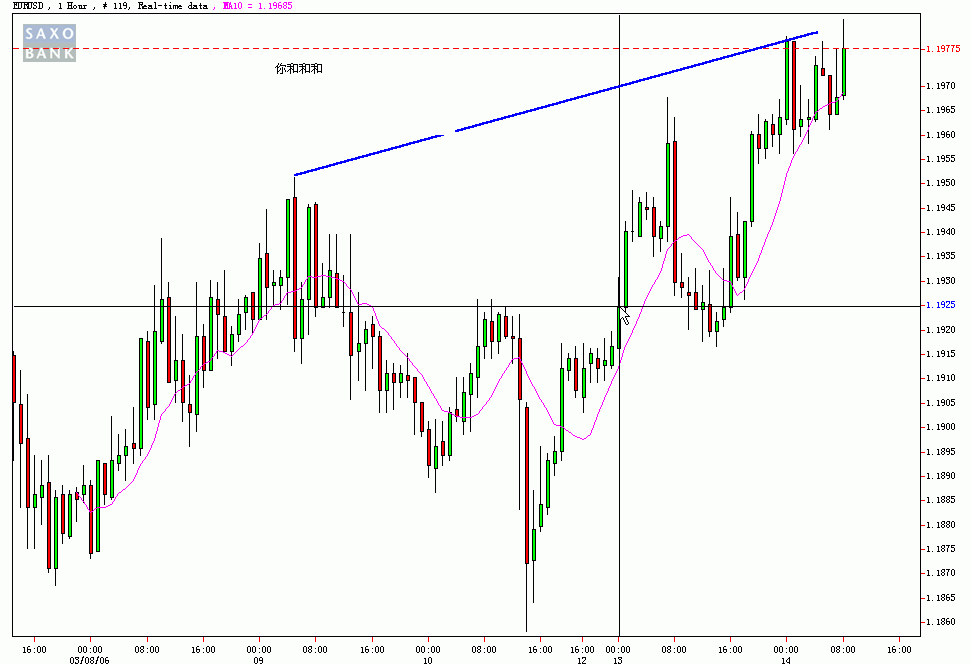971x664 pixels.
Task: Click the blue 1.1925 crosshair price label
Action: 941,305
